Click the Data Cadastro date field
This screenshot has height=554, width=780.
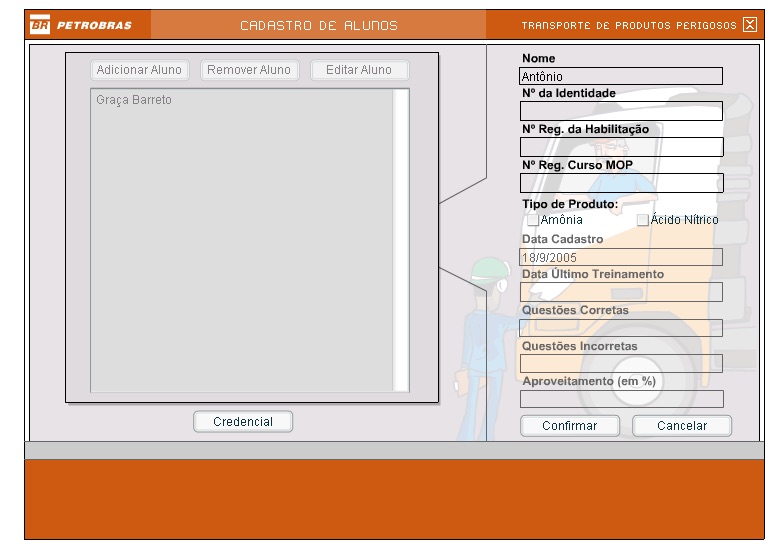(x=620, y=257)
